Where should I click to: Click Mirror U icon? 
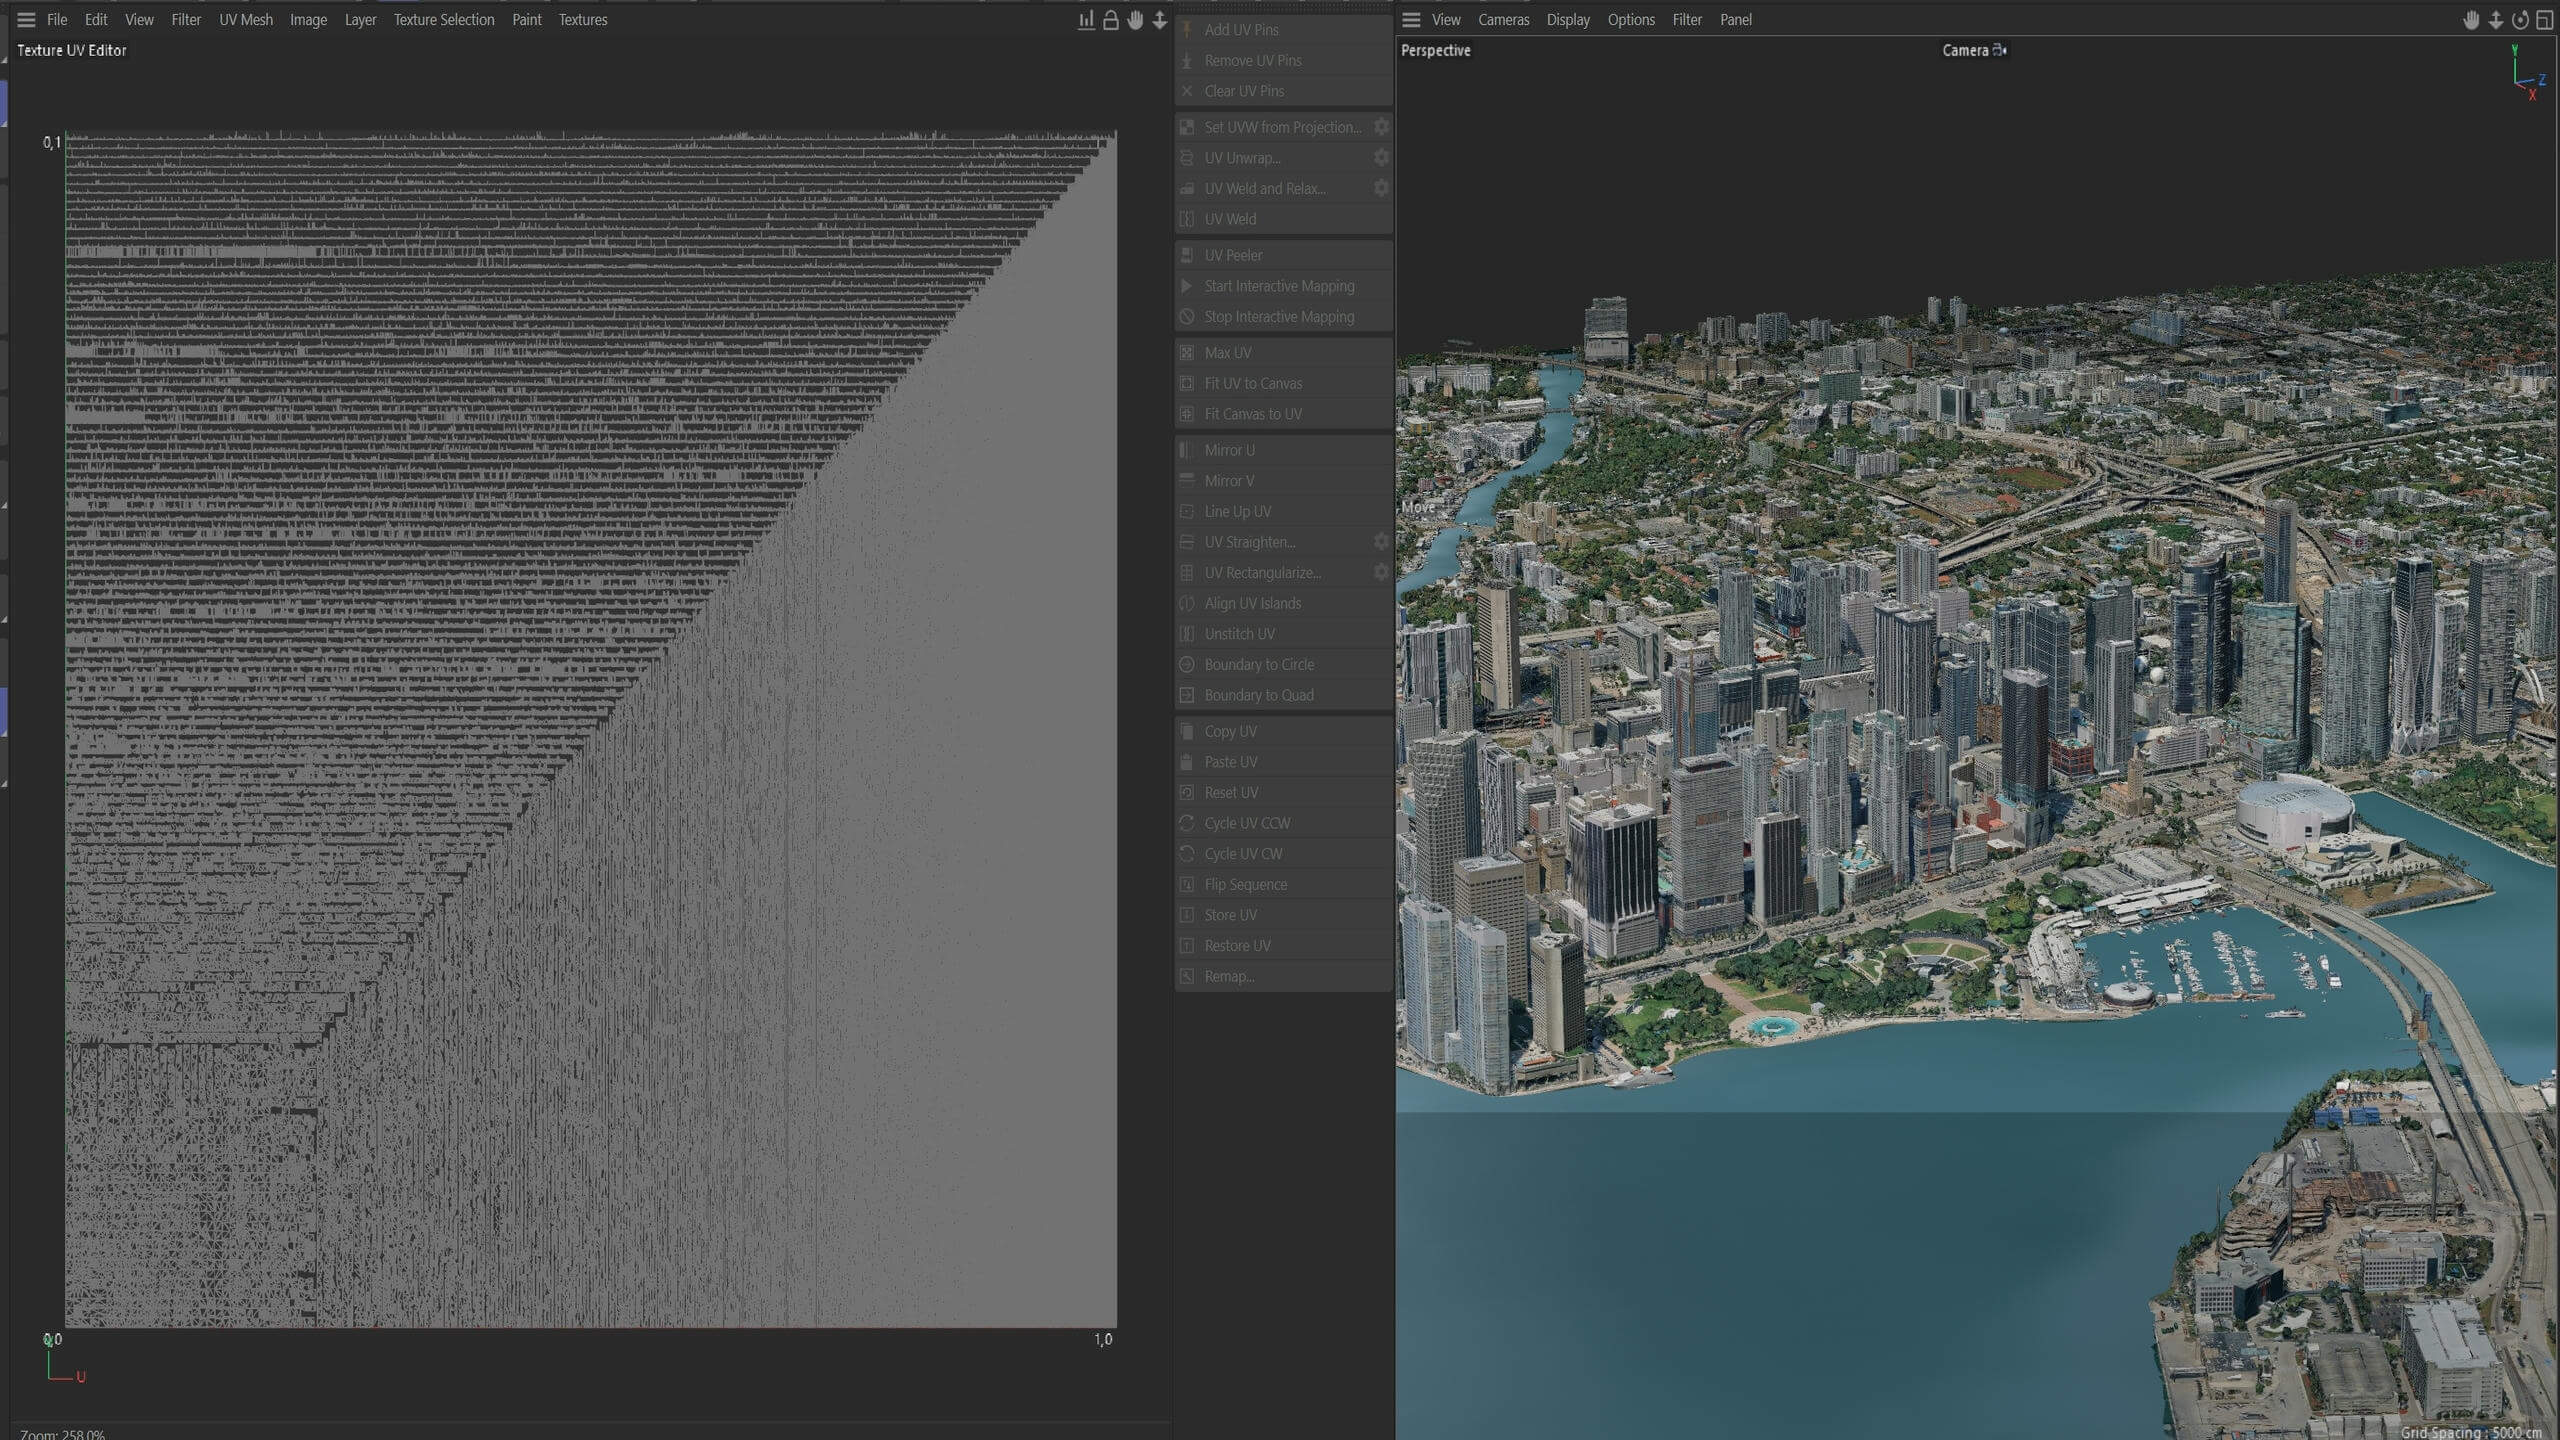[x=1187, y=450]
